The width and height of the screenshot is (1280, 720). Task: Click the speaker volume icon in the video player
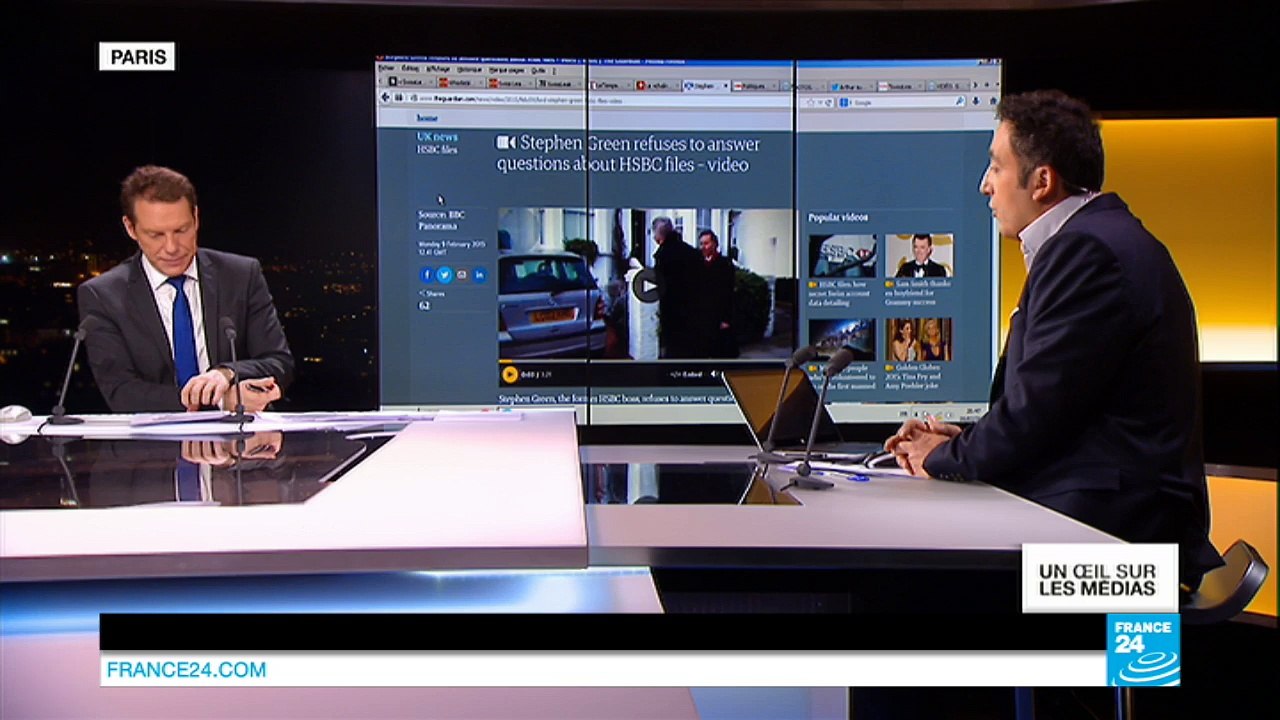pos(714,374)
